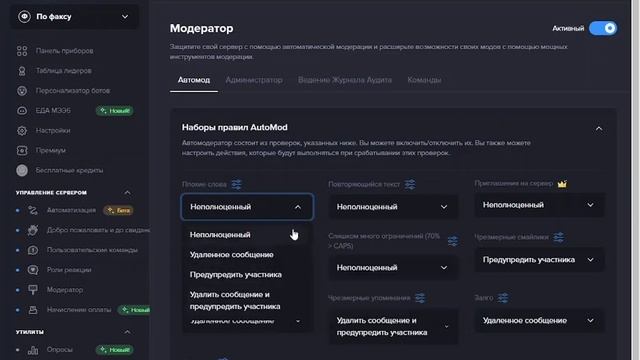
Task: Click the Автоматизация icon
Action: click(x=33, y=210)
